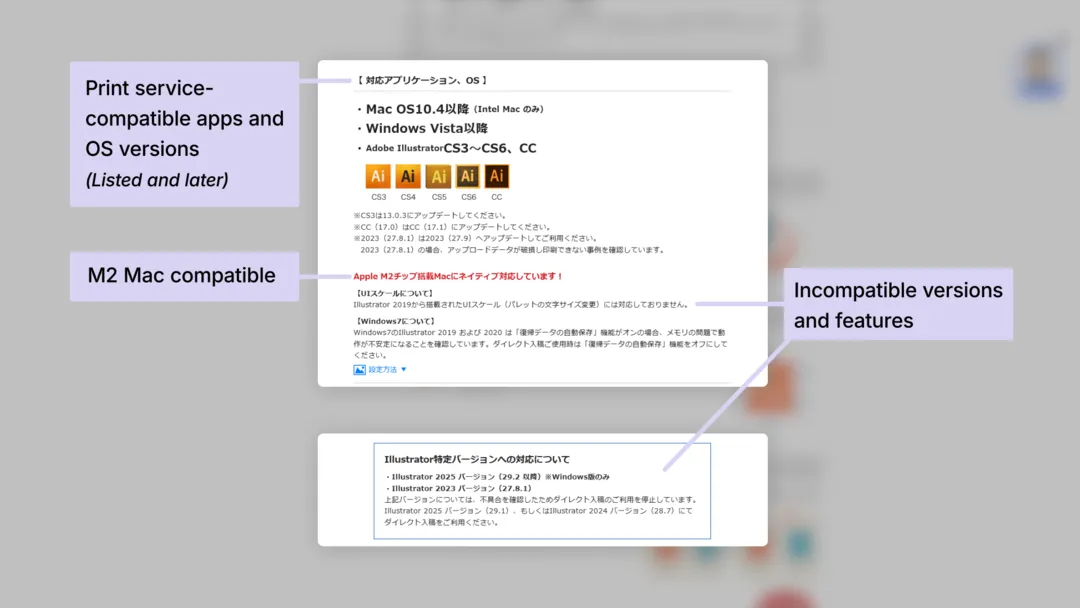Select the Illustrator CS5 version icon
Screen dimensions: 1080x608
438,175
